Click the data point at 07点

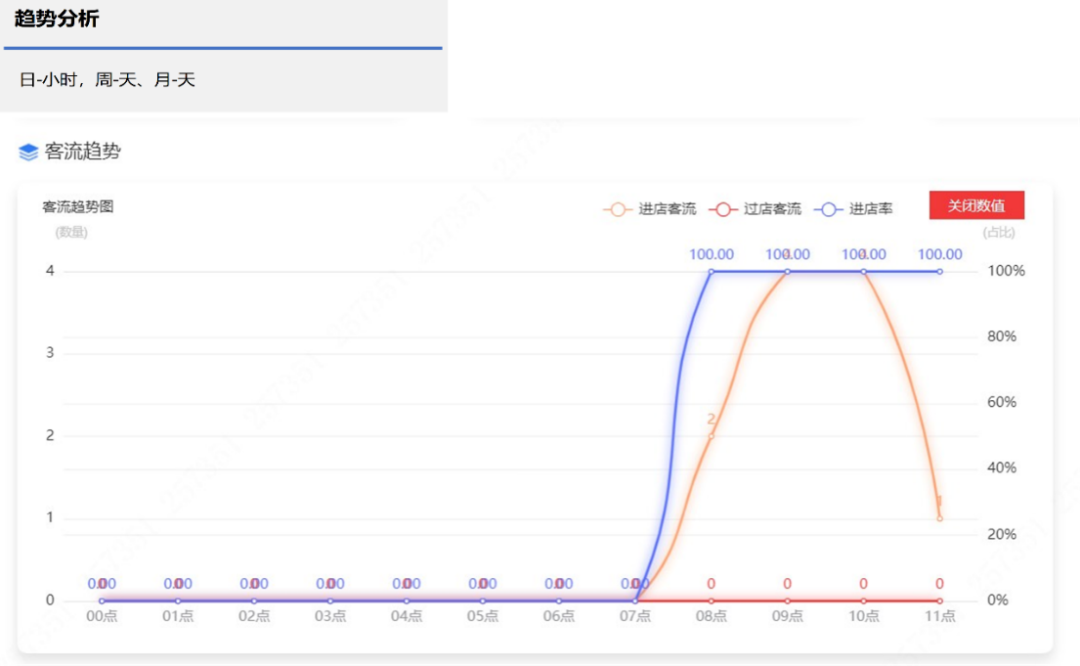(x=635, y=600)
